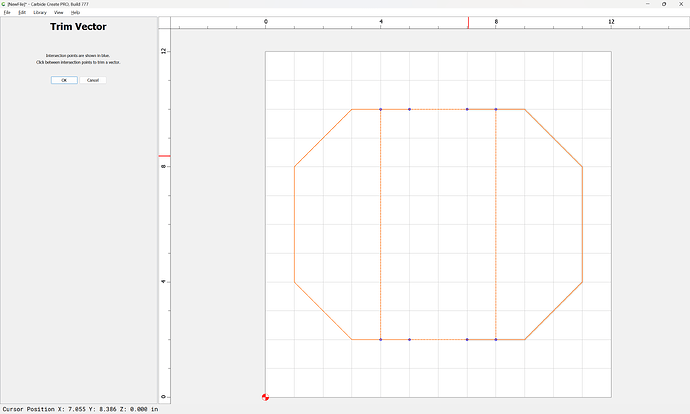Open the Edit menu
This screenshot has height=414, width=690.
tap(22, 12)
